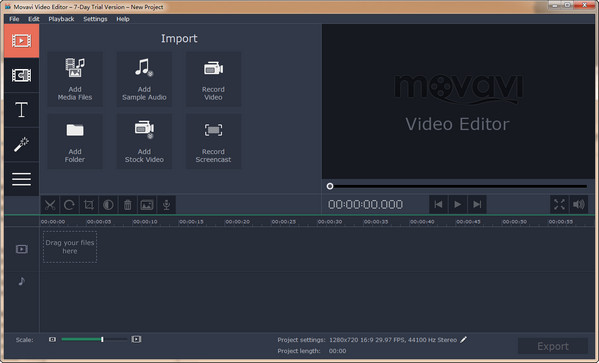Click the 00:00:30 mark on timeline ruler
The height and width of the screenshot is (363, 599).
[x=330, y=222]
